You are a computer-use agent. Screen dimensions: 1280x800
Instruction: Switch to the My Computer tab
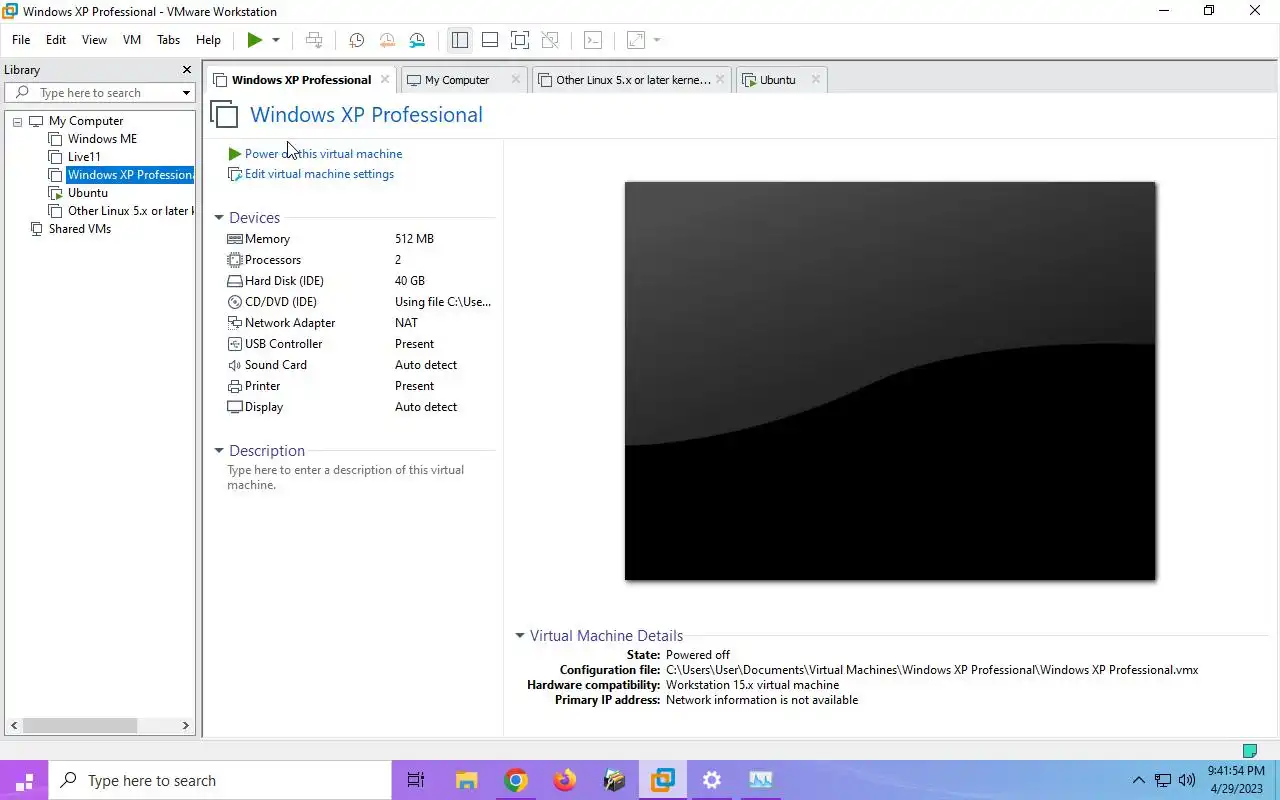[x=457, y=80]
